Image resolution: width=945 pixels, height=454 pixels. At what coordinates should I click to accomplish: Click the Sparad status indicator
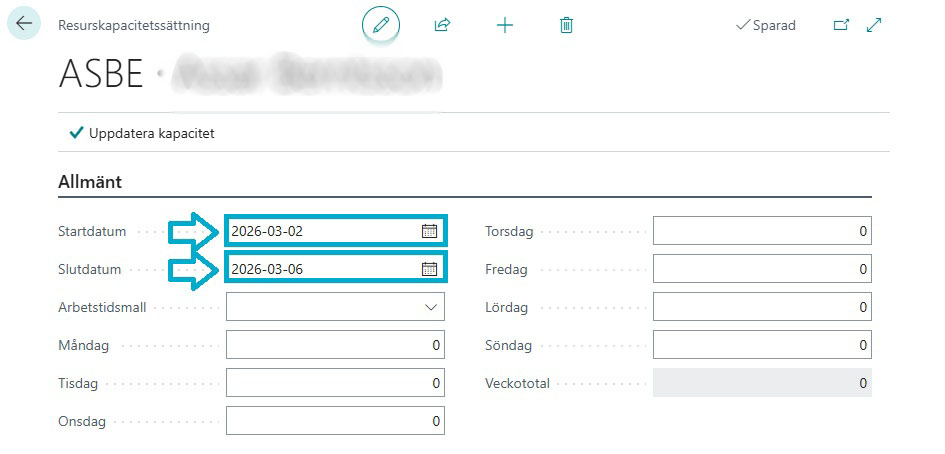click(765, 25)
